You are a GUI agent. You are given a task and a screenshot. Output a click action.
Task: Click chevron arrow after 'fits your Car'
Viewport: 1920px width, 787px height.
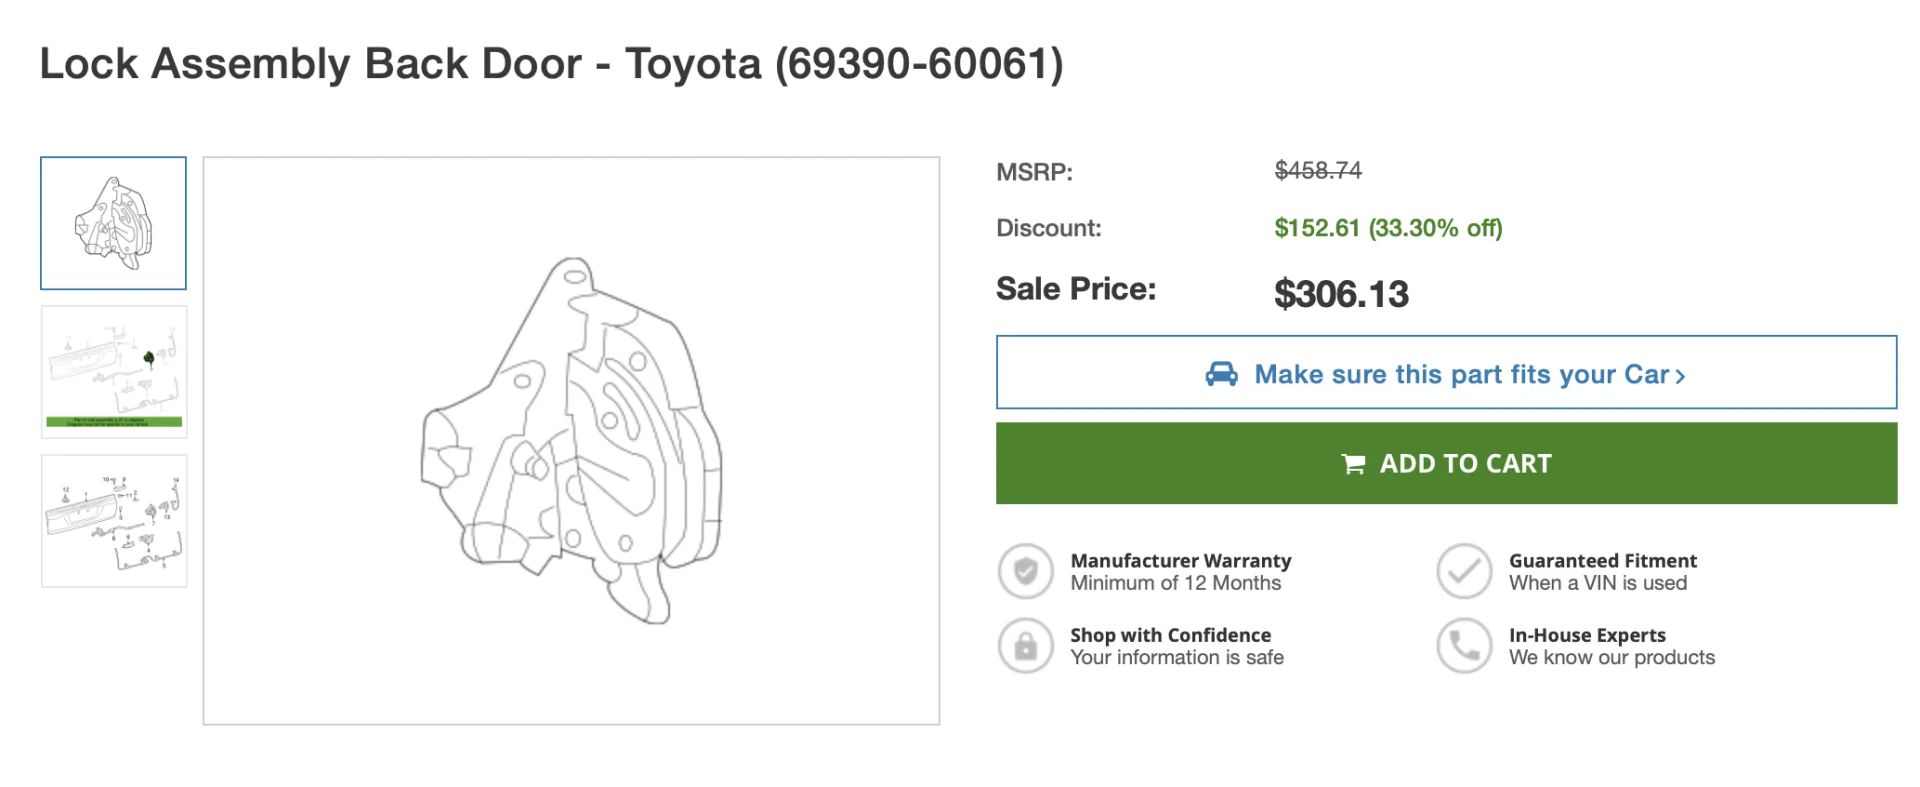coord(1681,376)
